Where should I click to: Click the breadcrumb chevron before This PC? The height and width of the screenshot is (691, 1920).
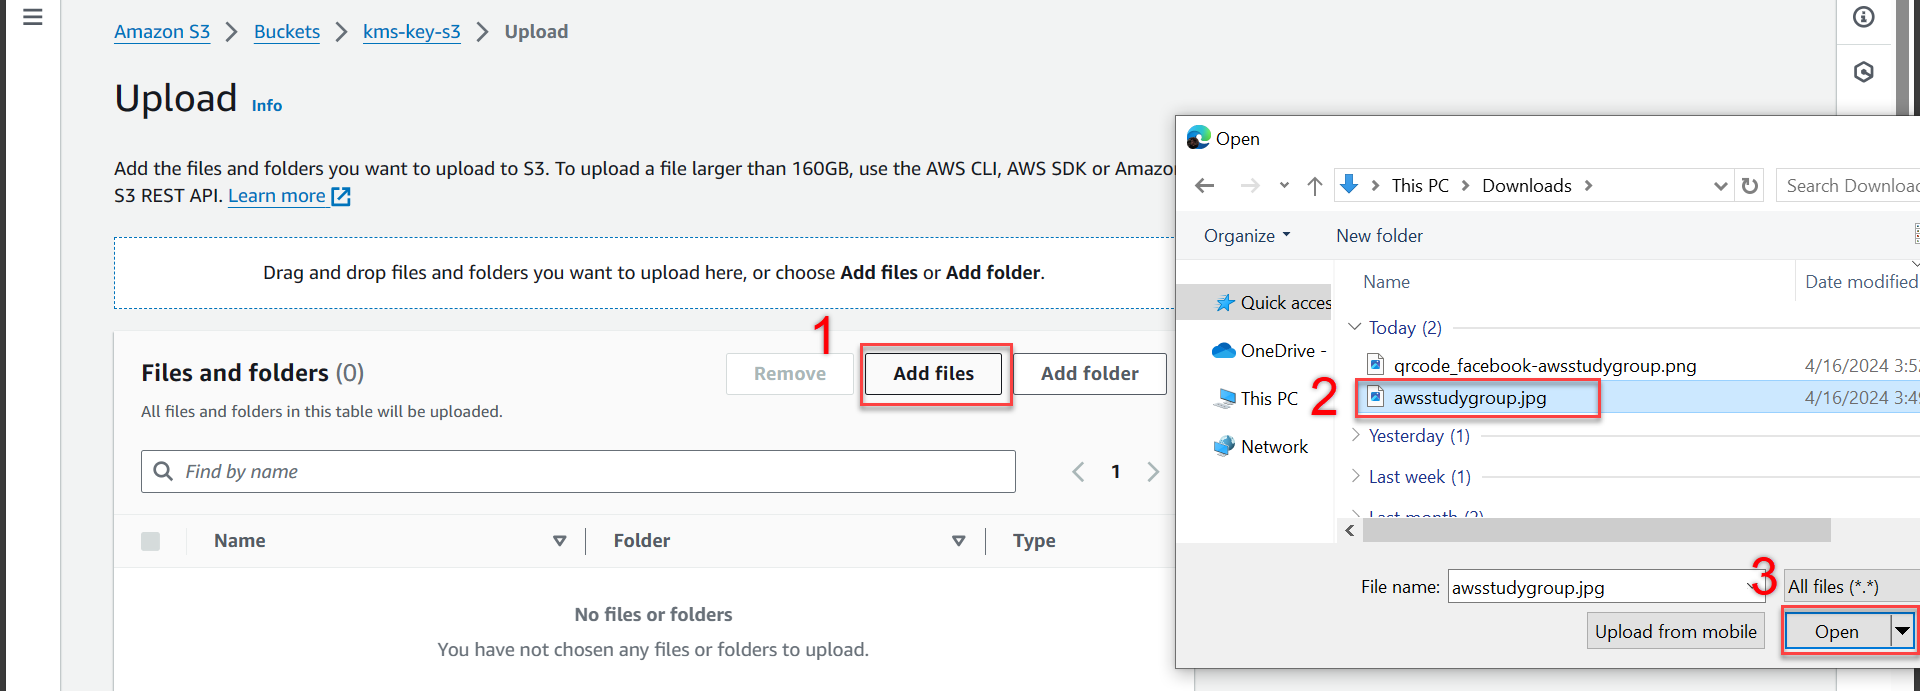tap(1376, 186)
